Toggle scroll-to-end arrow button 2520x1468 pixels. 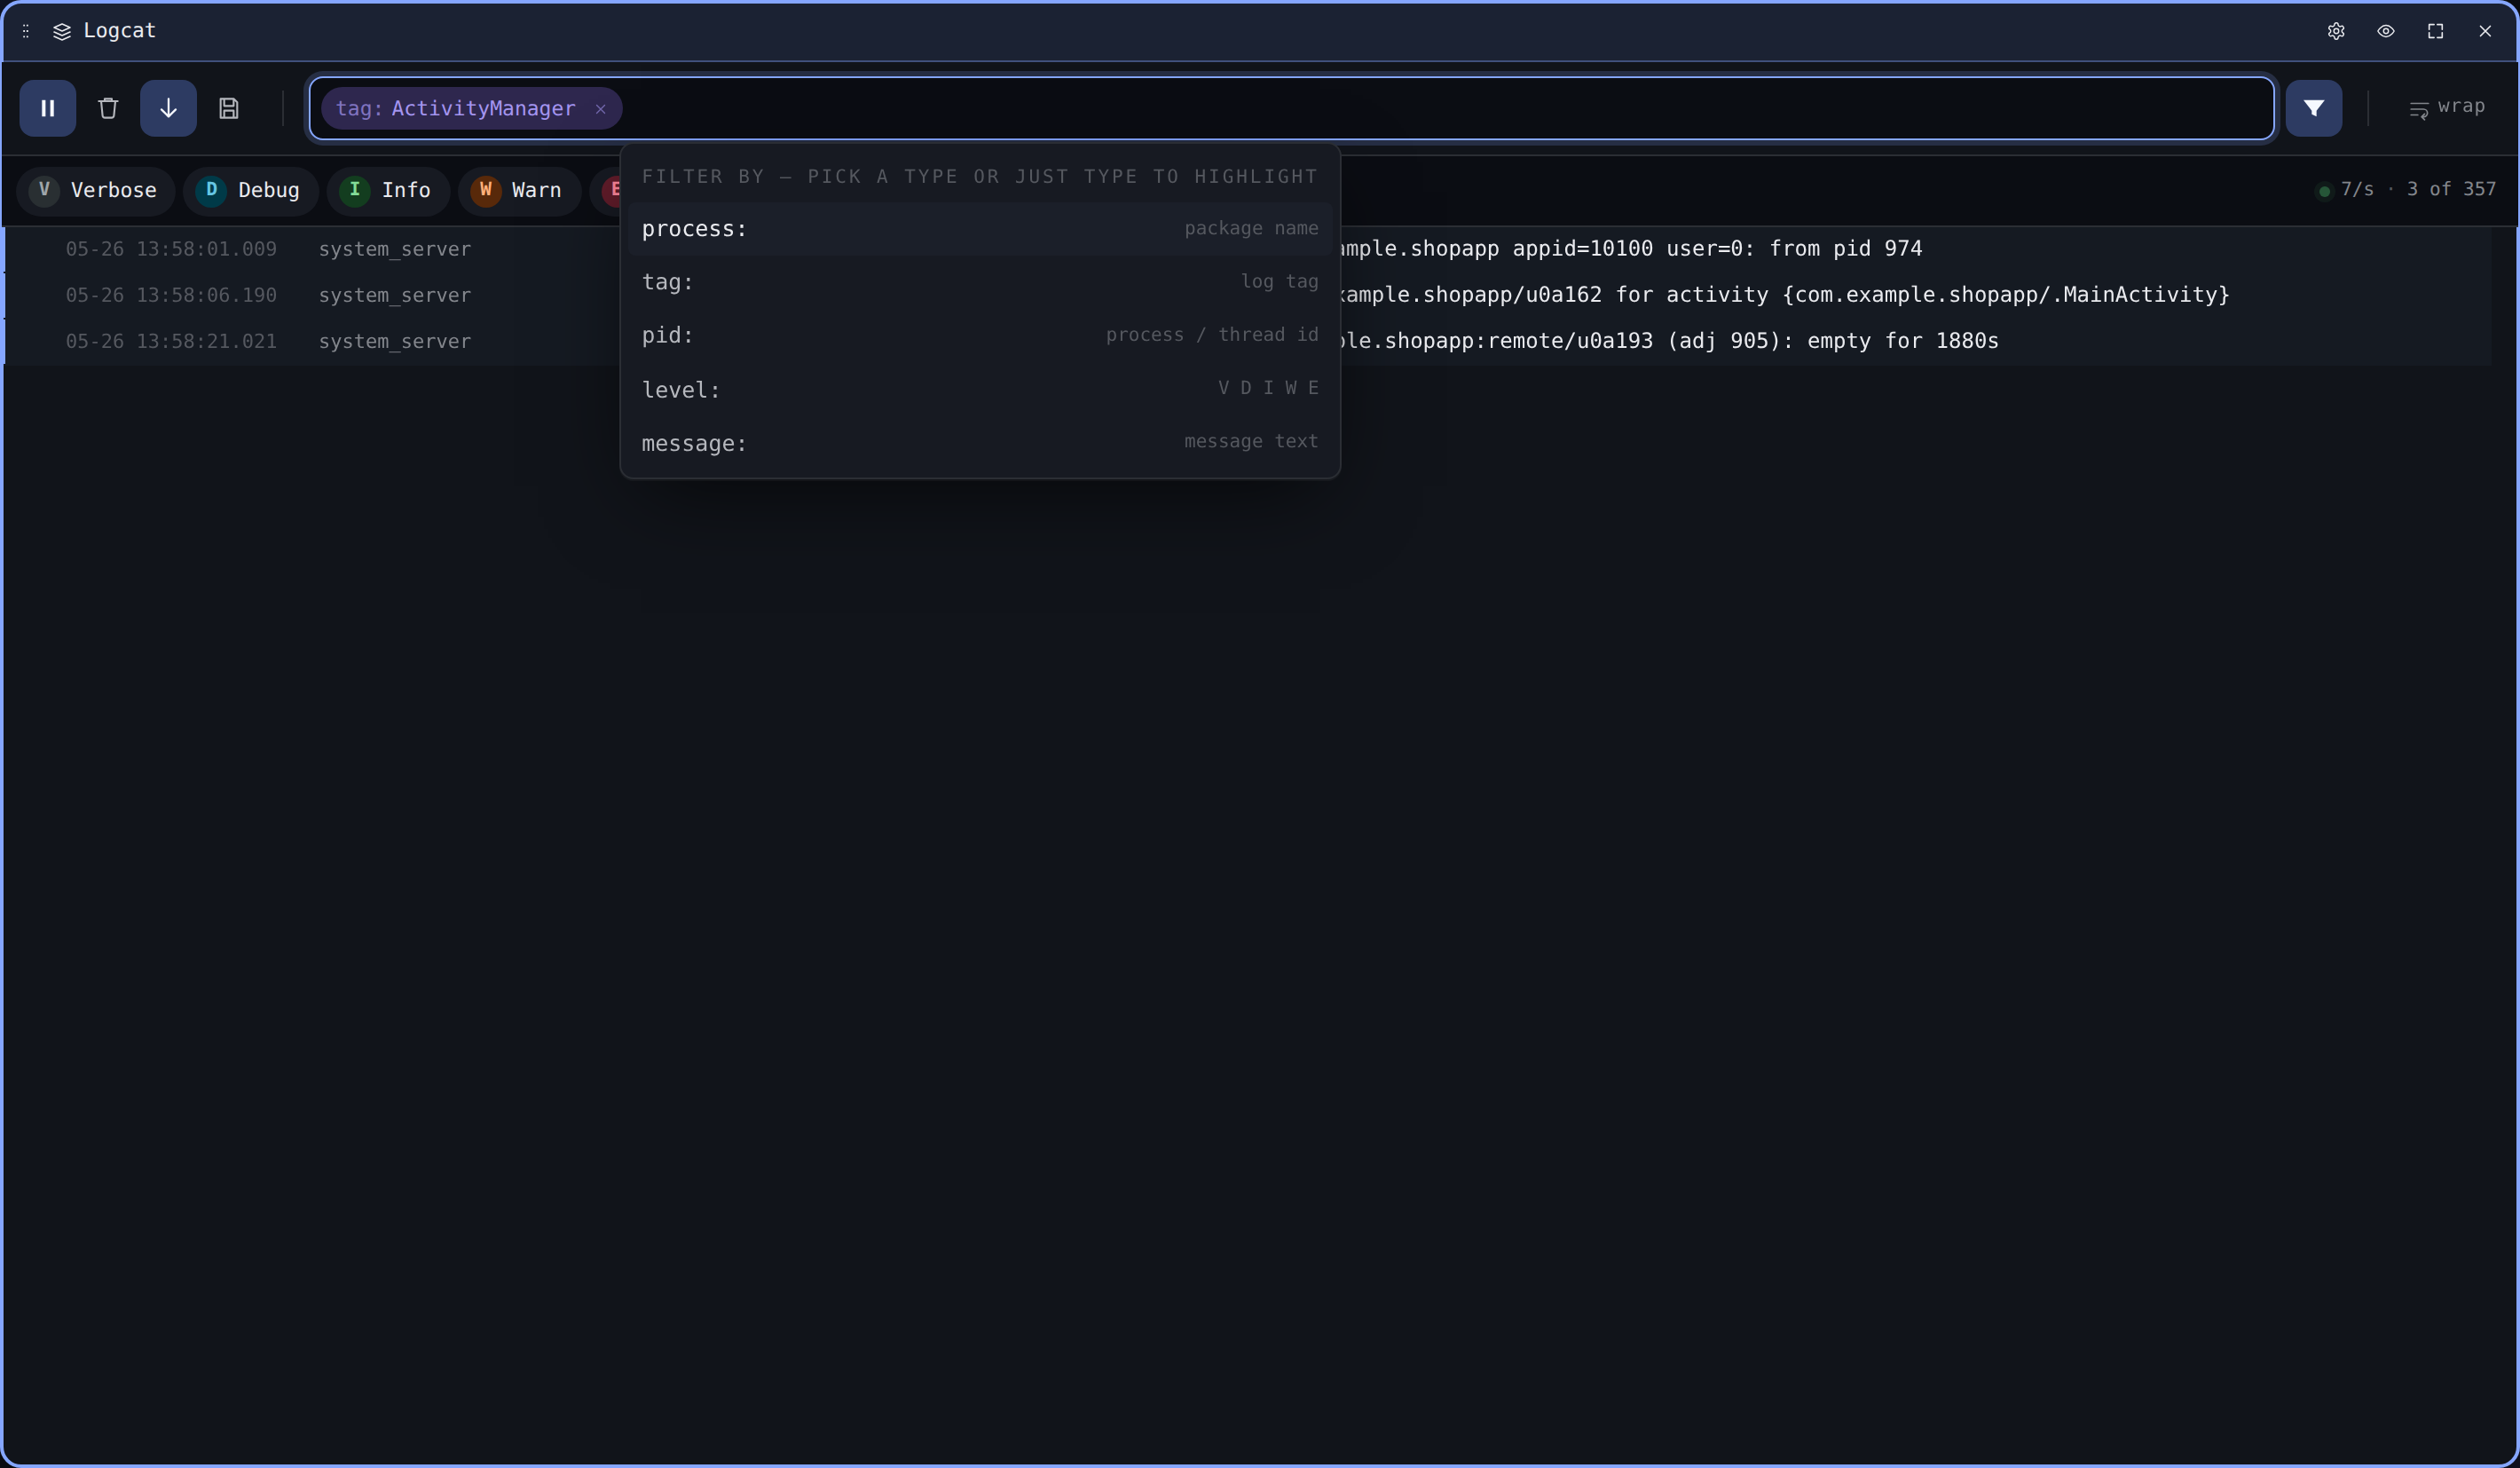coord(168,108)
